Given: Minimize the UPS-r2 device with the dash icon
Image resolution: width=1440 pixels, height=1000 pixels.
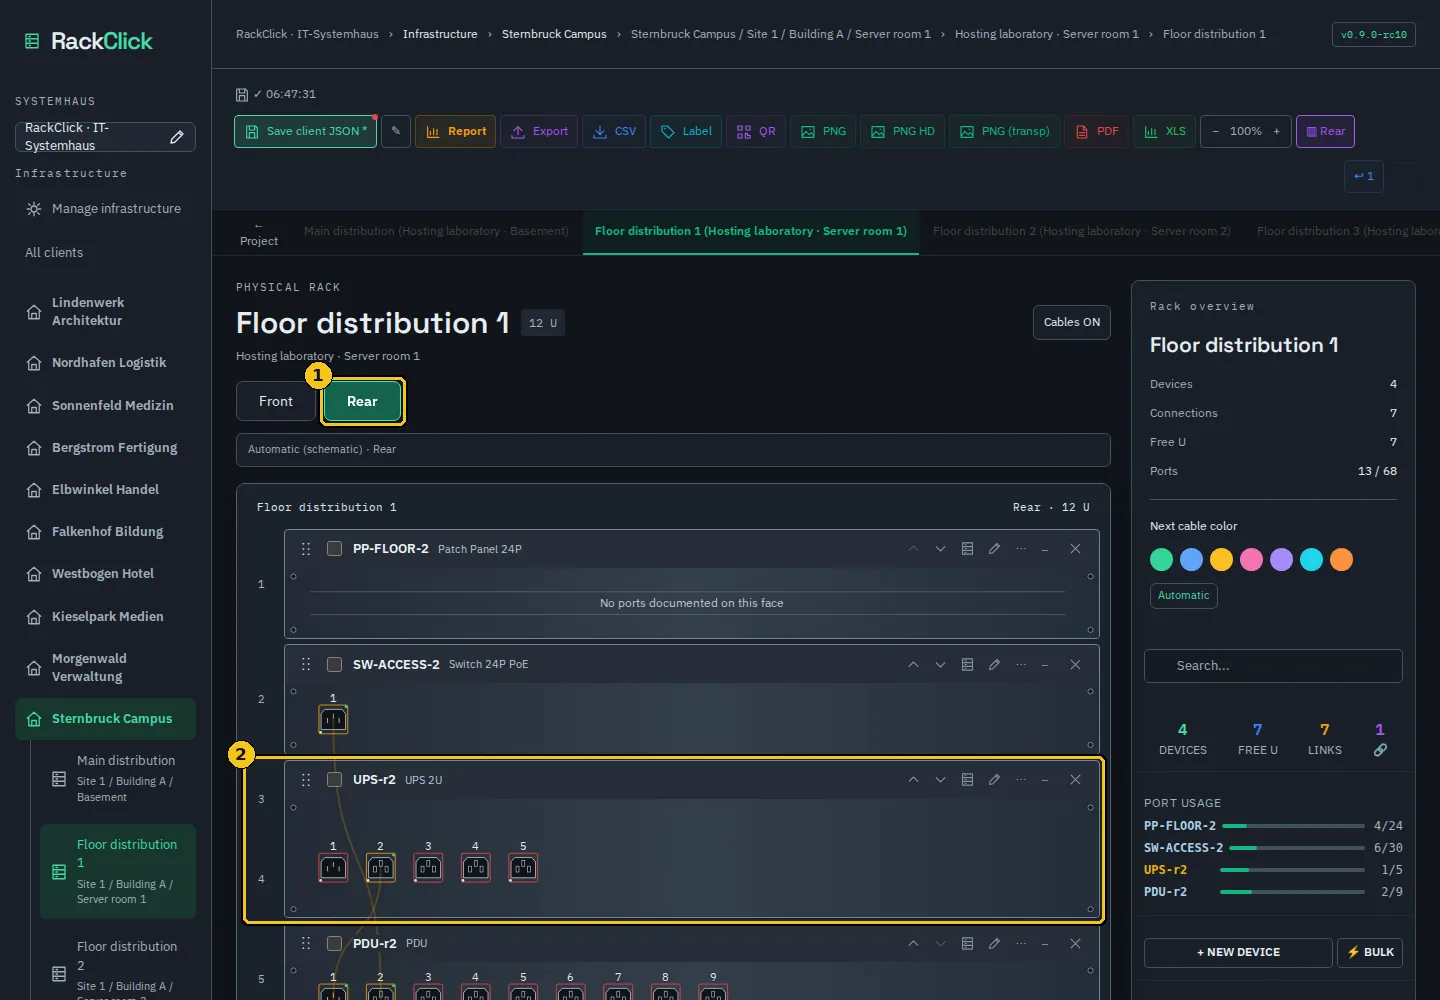Looking at the screenshot, I should pyautogui.click(x=1045, y=780).
